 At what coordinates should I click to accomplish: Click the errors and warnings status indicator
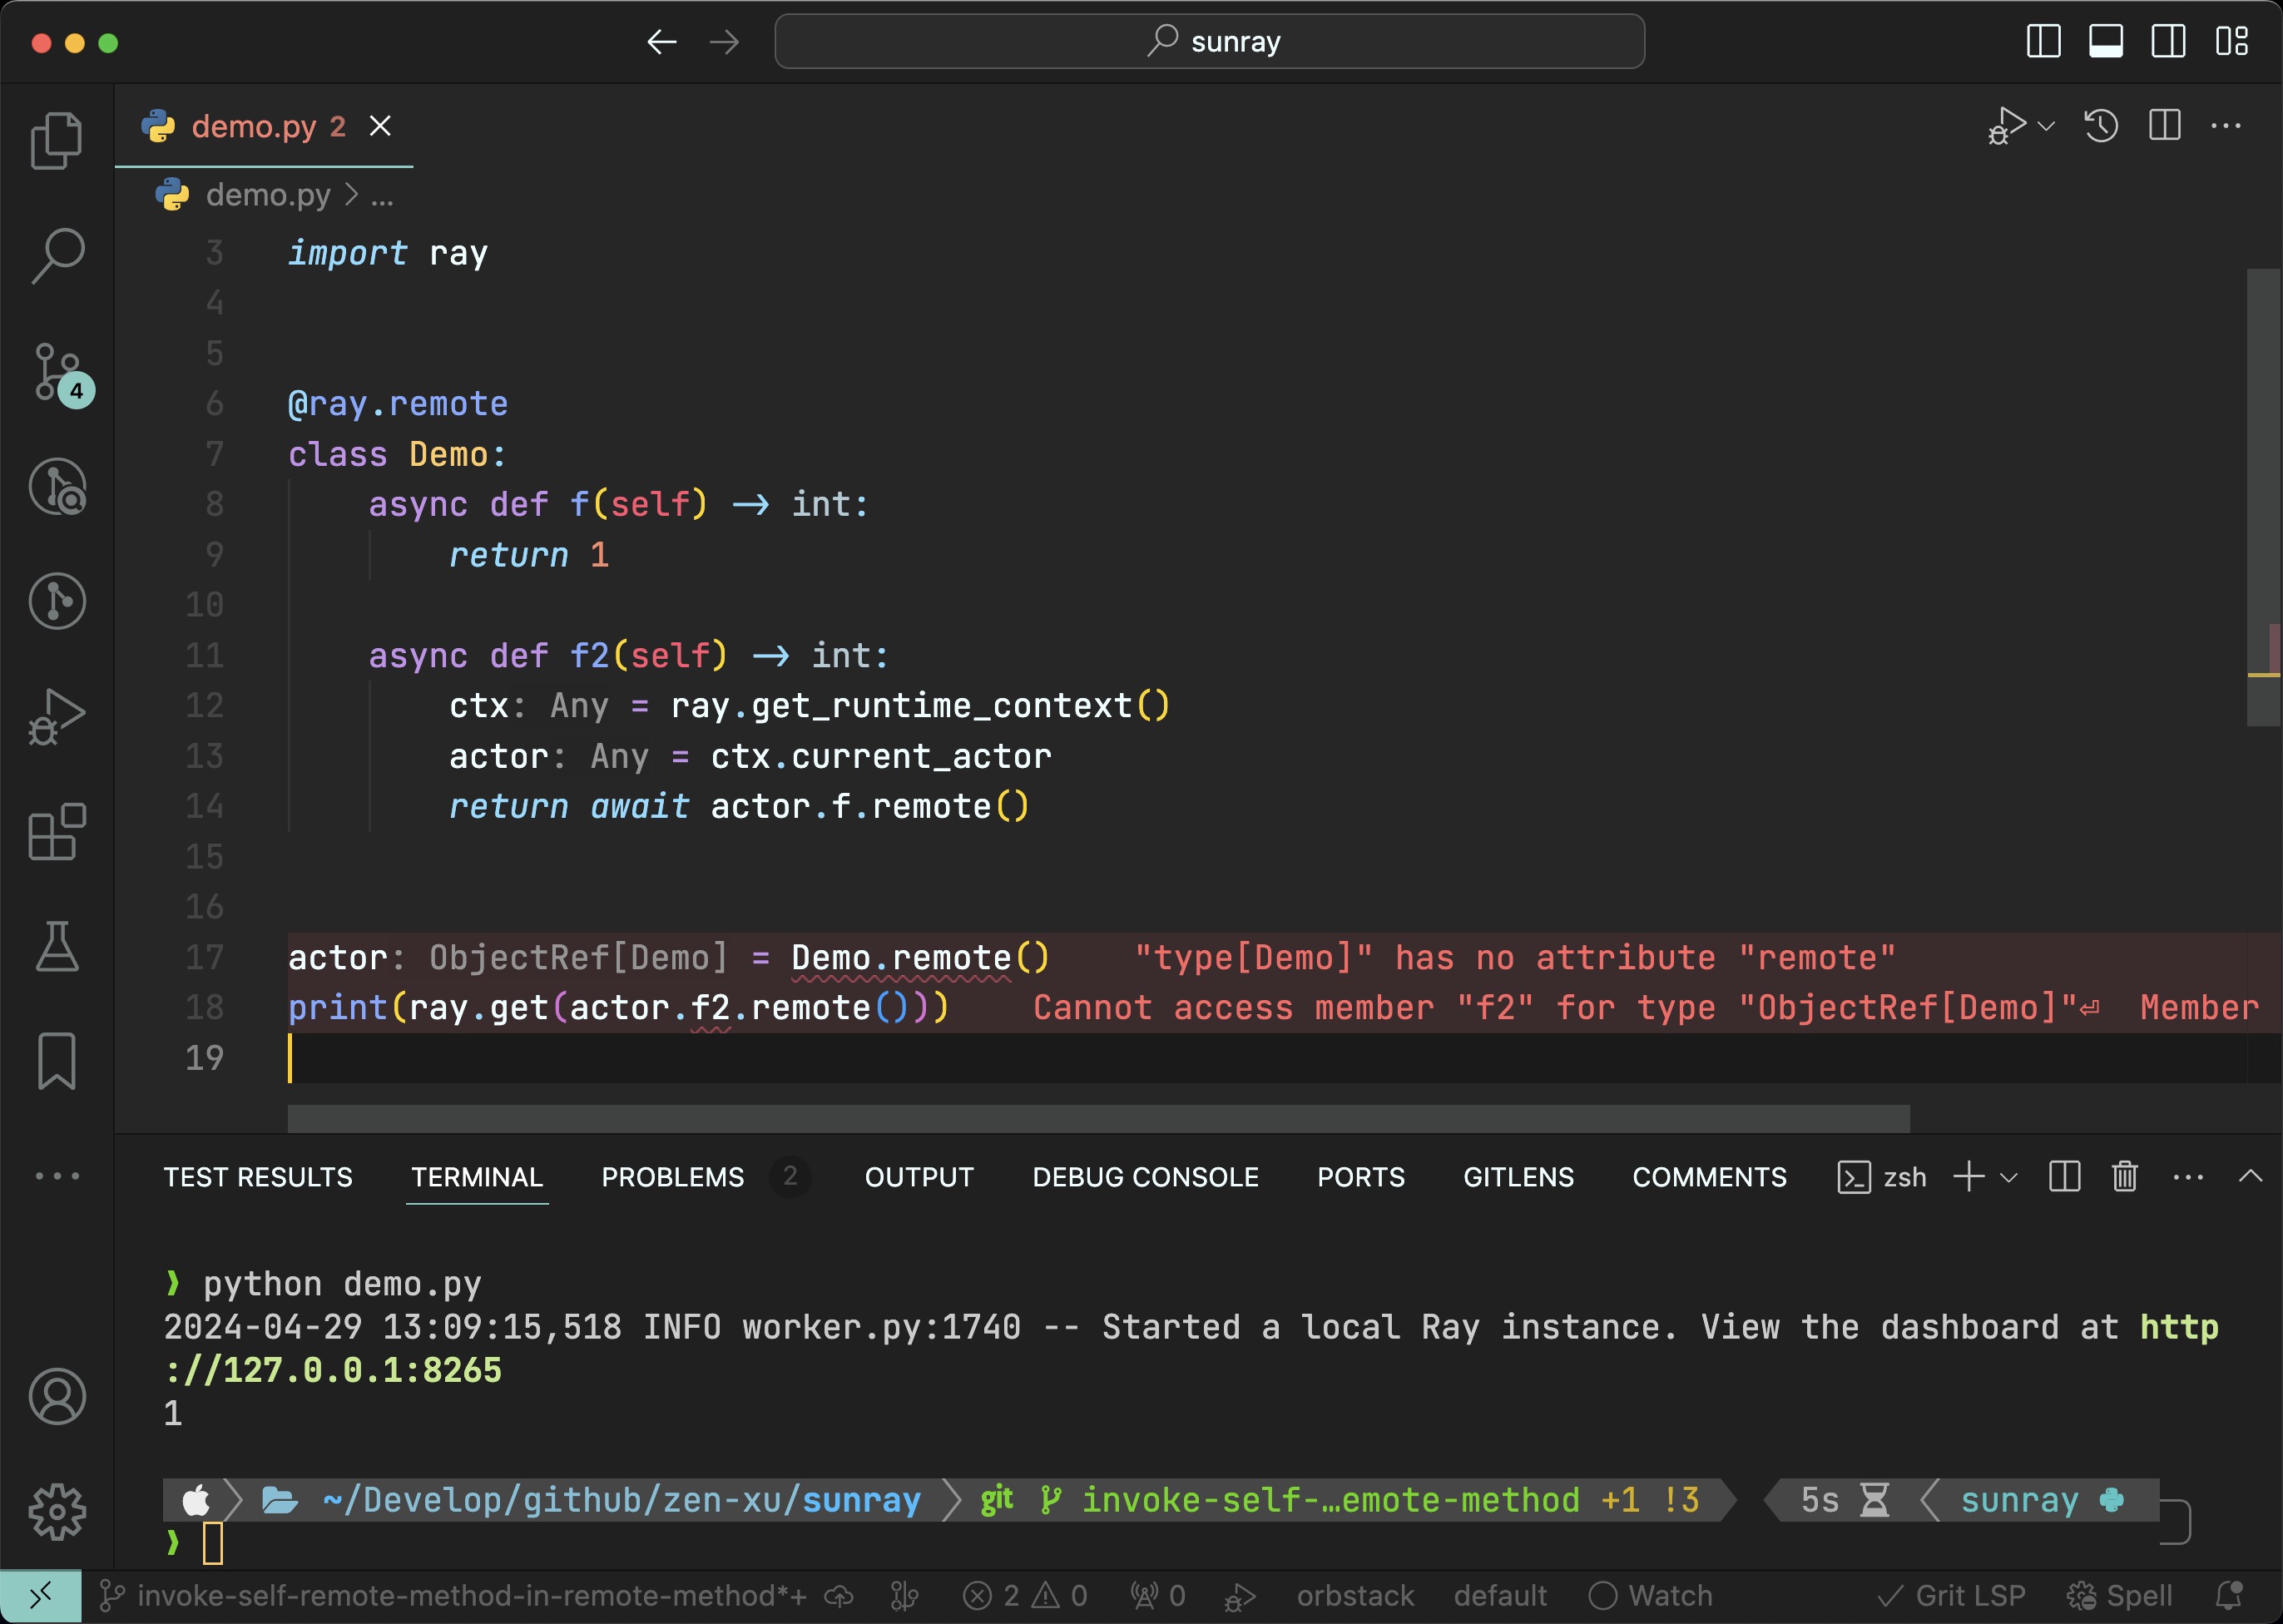(x=1024, y=1596)
